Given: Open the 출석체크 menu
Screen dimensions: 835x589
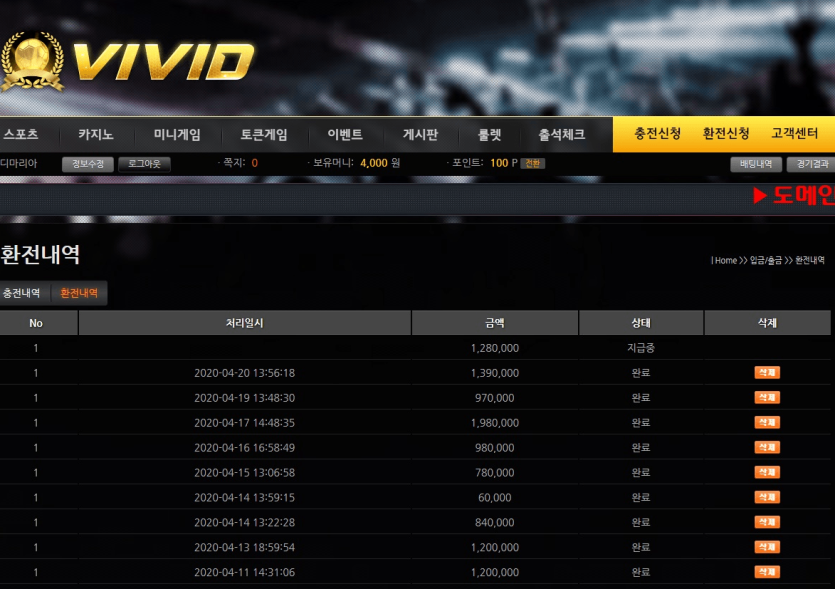Looking at the screenshot, I should point(562,134).
